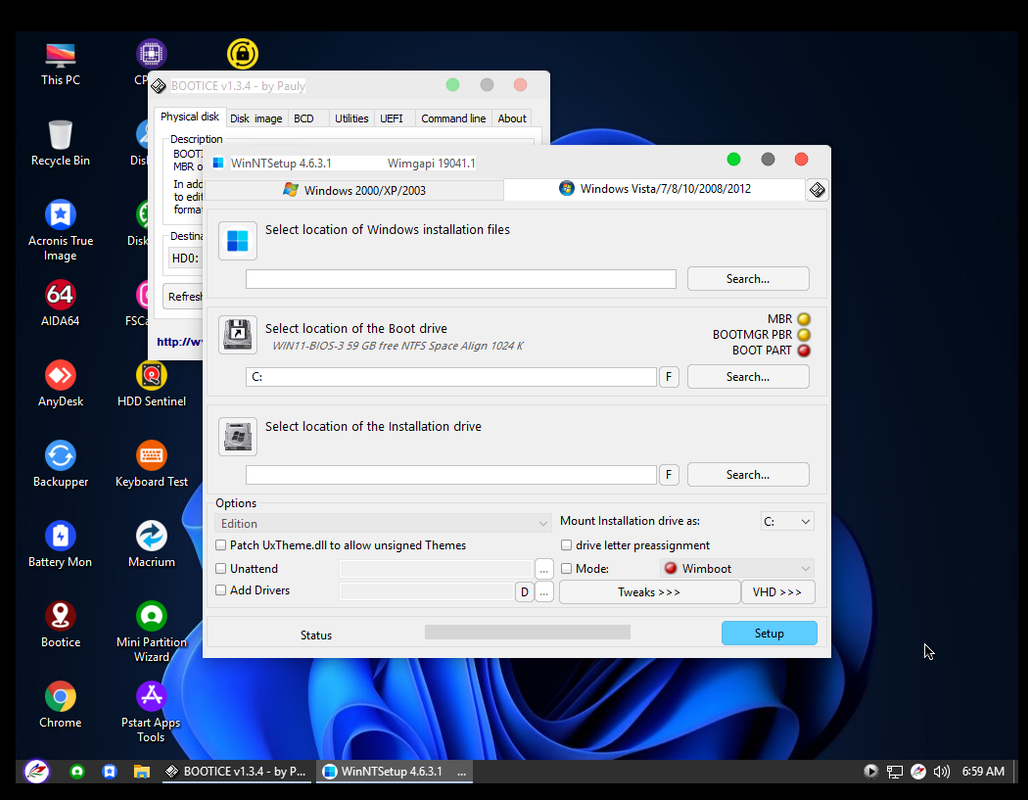1028x800 pixels.
Task: Click the installation files path field
Action: [461, 279]
